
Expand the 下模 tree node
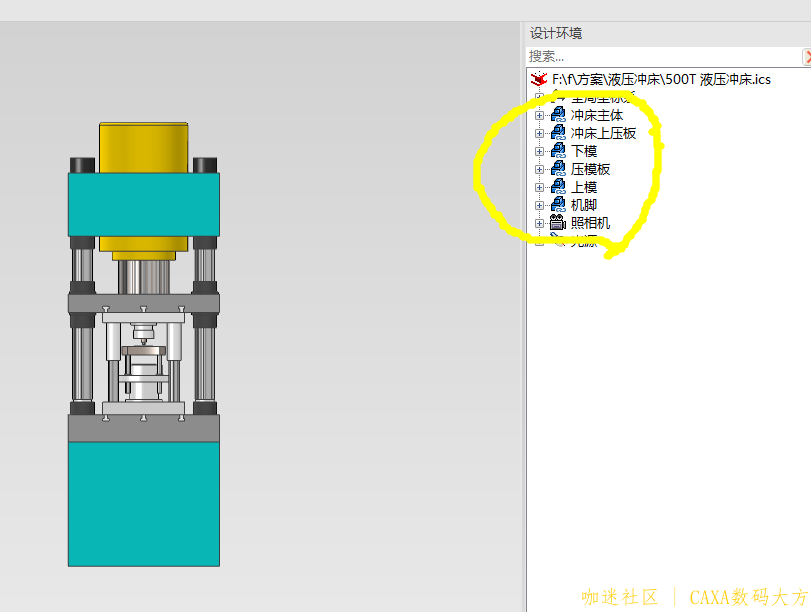pyautogui.click(x=539, y=152)
